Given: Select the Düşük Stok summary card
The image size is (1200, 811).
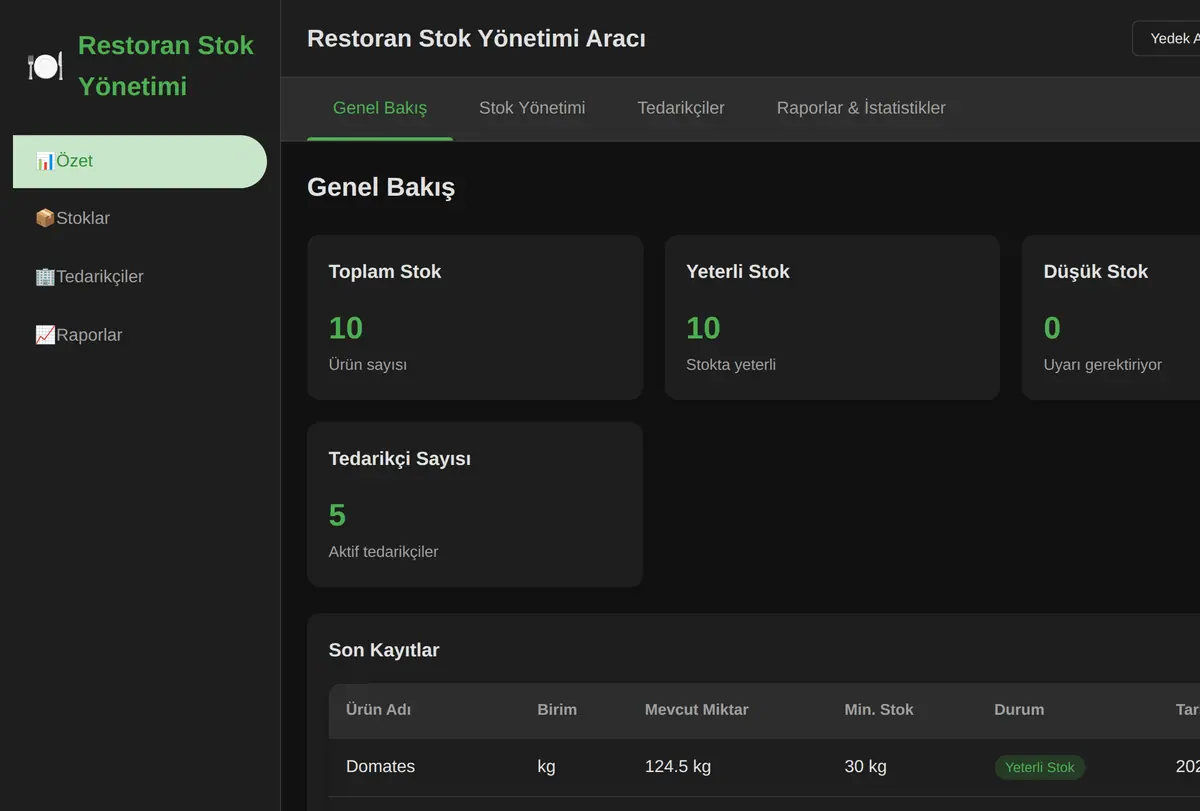Looking at the screenshot, I should tap(1111, 317).
